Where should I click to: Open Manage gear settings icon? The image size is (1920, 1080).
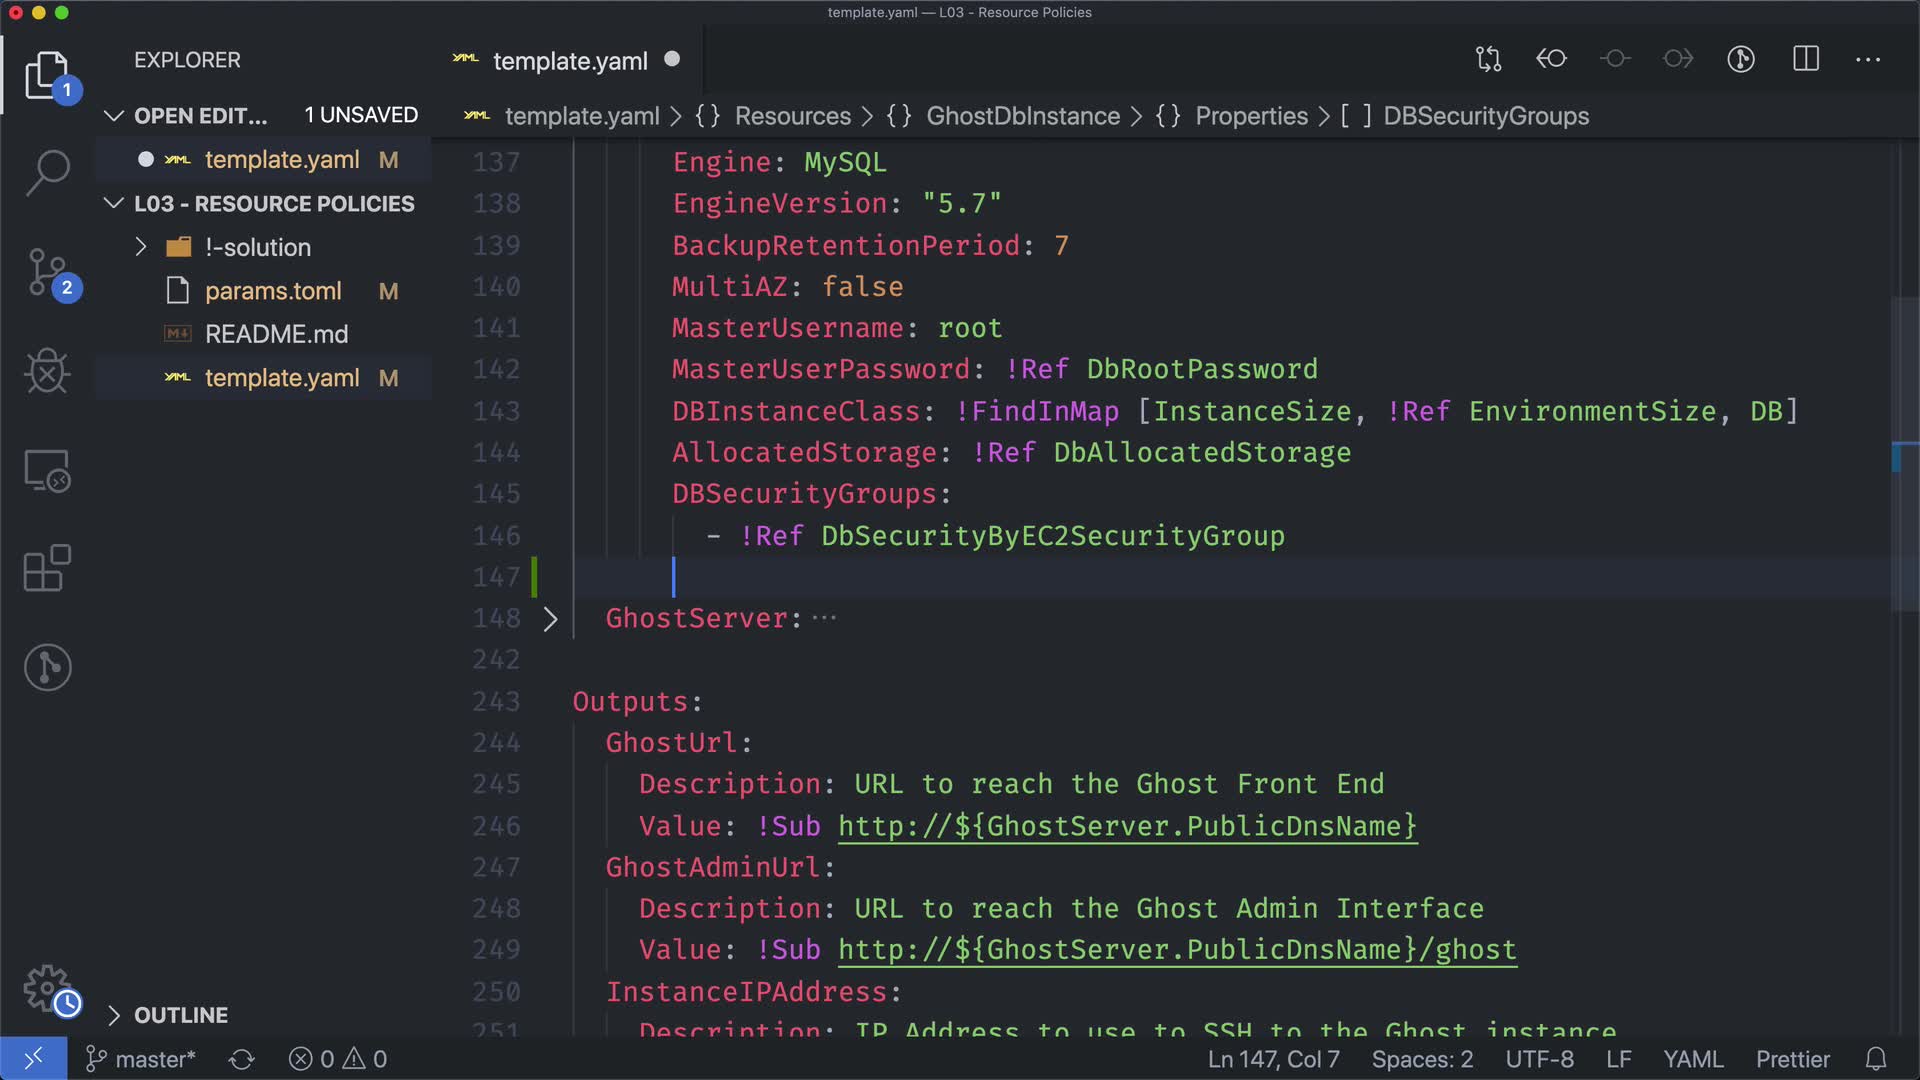tap(47, 988)
